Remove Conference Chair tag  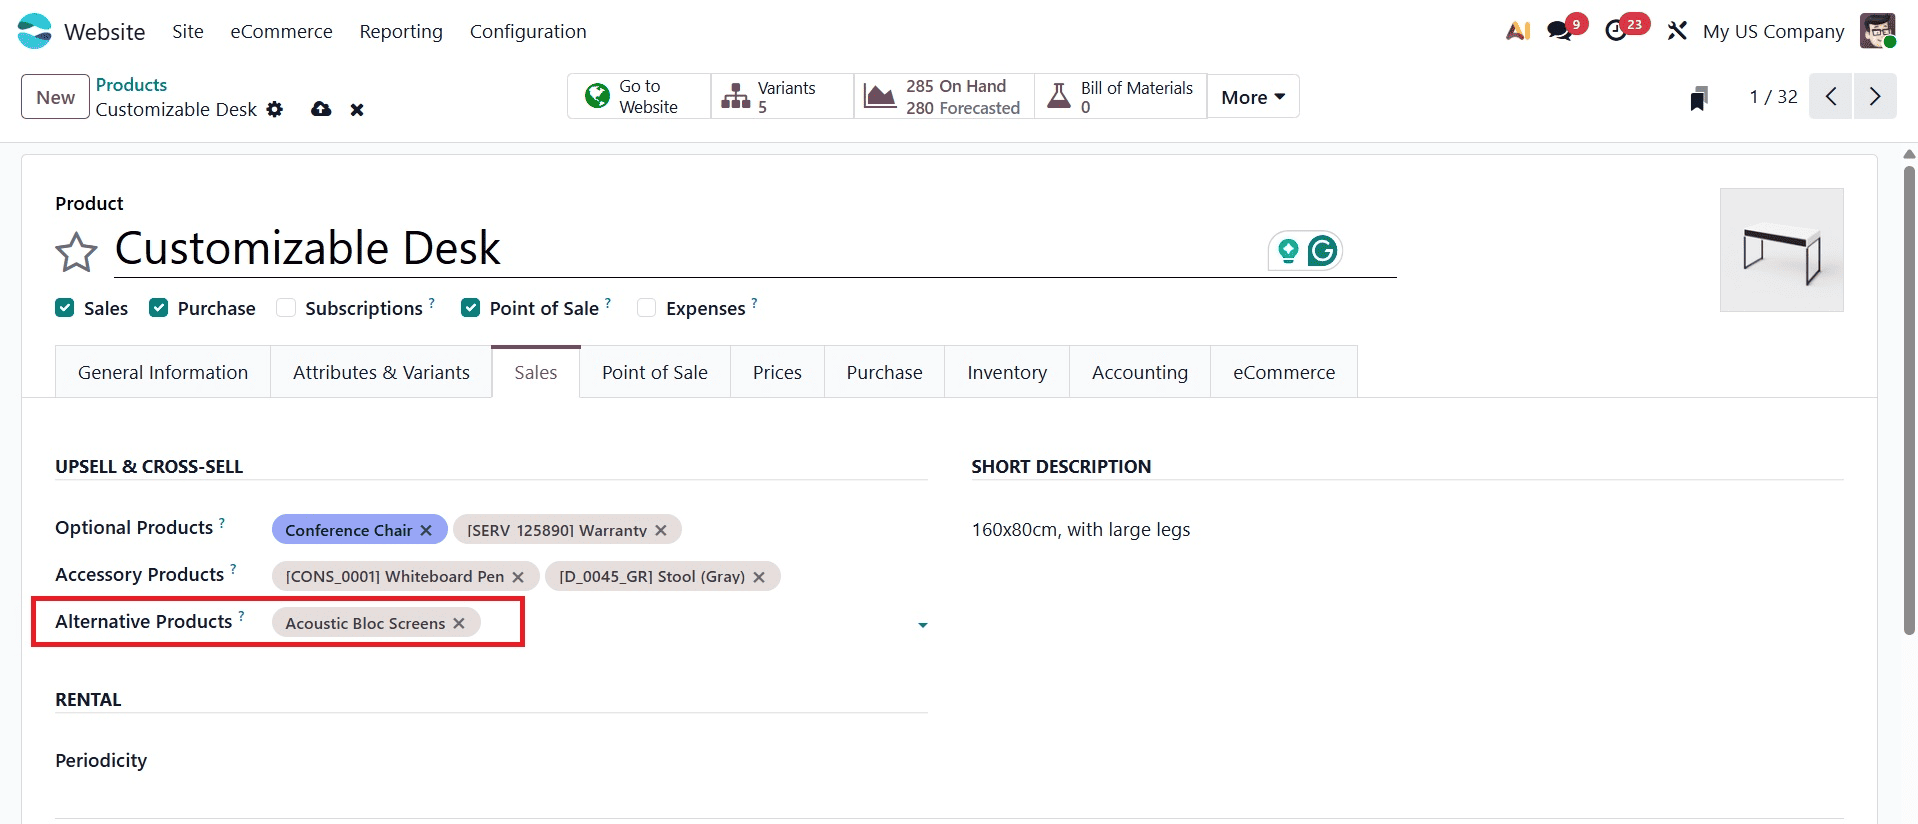pyautogui.click(x=426, y=530)
